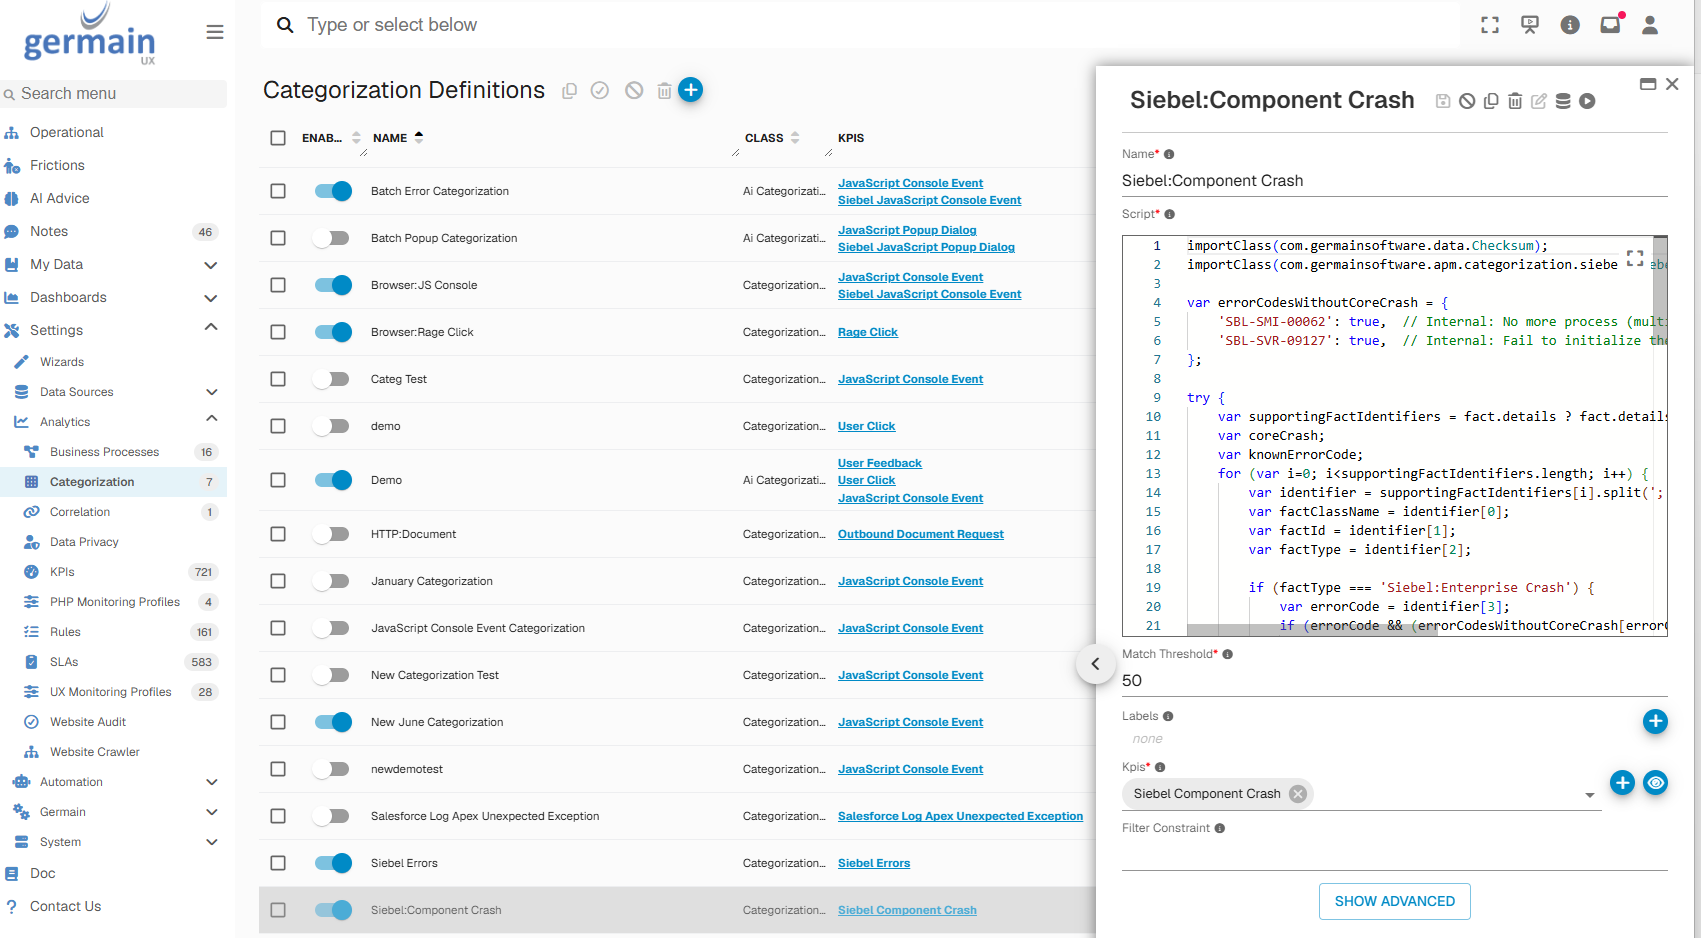The image size is (1701, 938).
Task: Click the presentation screen icon in top bar
Action: 1530,25
